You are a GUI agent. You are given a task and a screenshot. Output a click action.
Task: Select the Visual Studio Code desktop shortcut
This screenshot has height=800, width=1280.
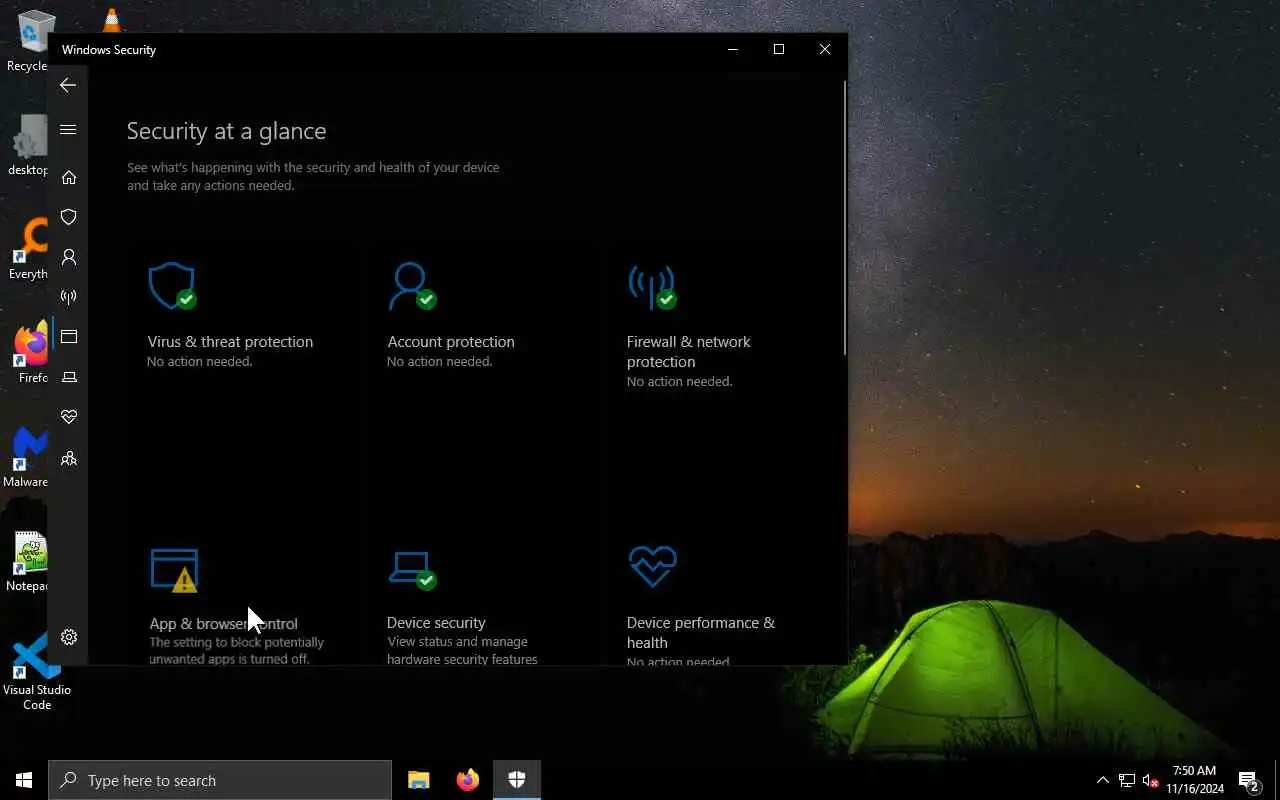point(37,671)
